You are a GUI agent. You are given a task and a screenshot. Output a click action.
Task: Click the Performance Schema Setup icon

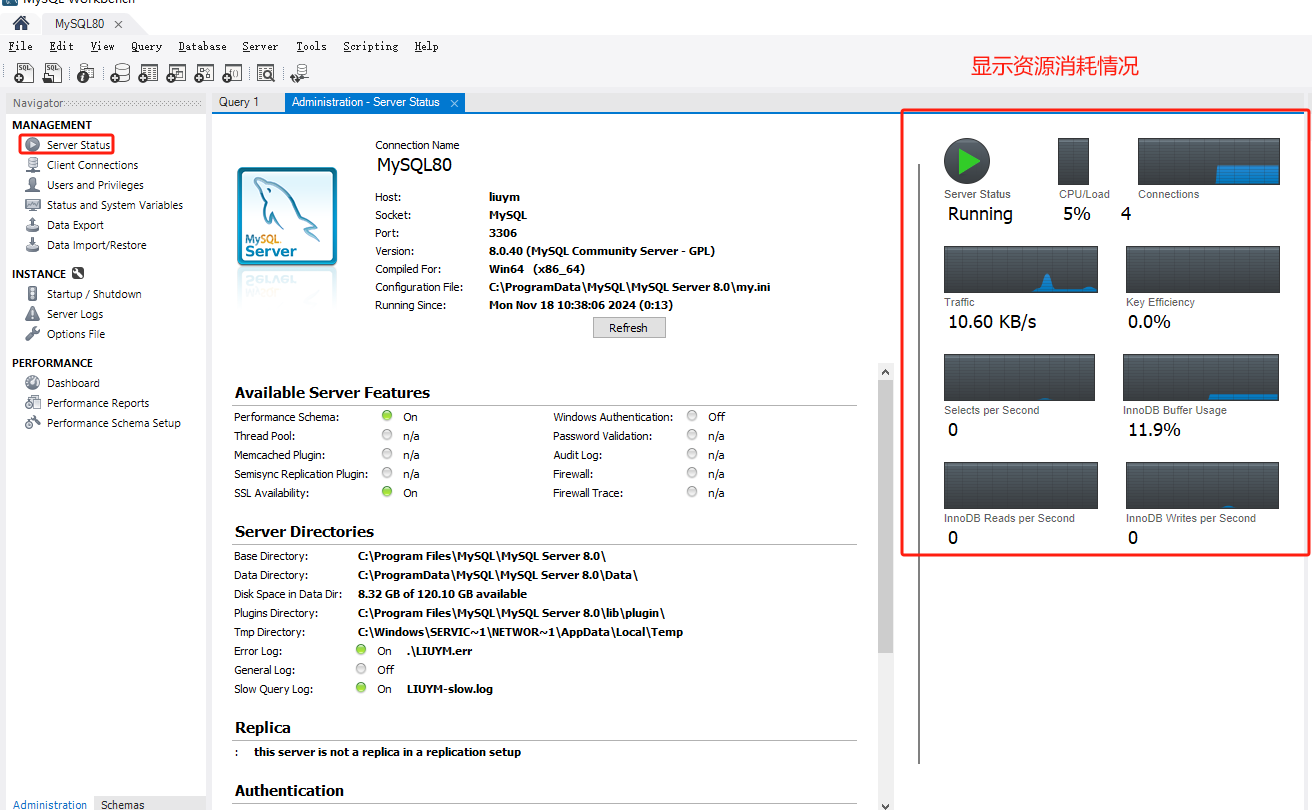[33, 423]
